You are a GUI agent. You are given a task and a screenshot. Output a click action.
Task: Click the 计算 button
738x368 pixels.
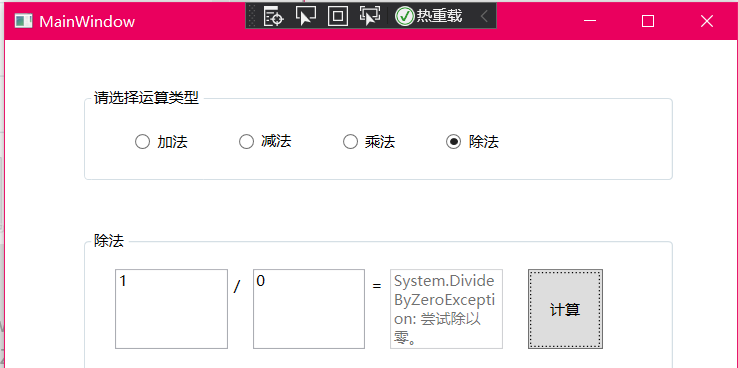point(565,309)
